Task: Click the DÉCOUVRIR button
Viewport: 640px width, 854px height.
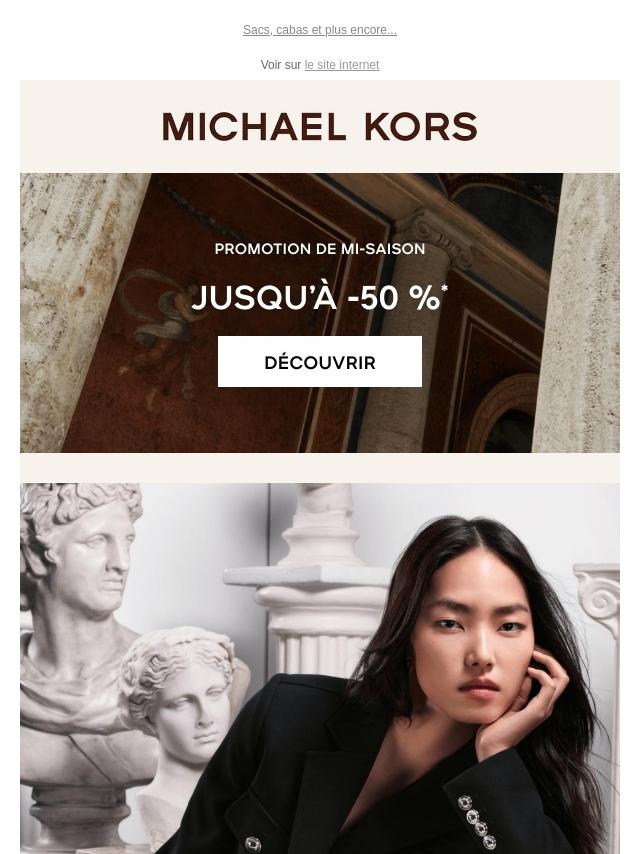Action: (x=320, y=362)
